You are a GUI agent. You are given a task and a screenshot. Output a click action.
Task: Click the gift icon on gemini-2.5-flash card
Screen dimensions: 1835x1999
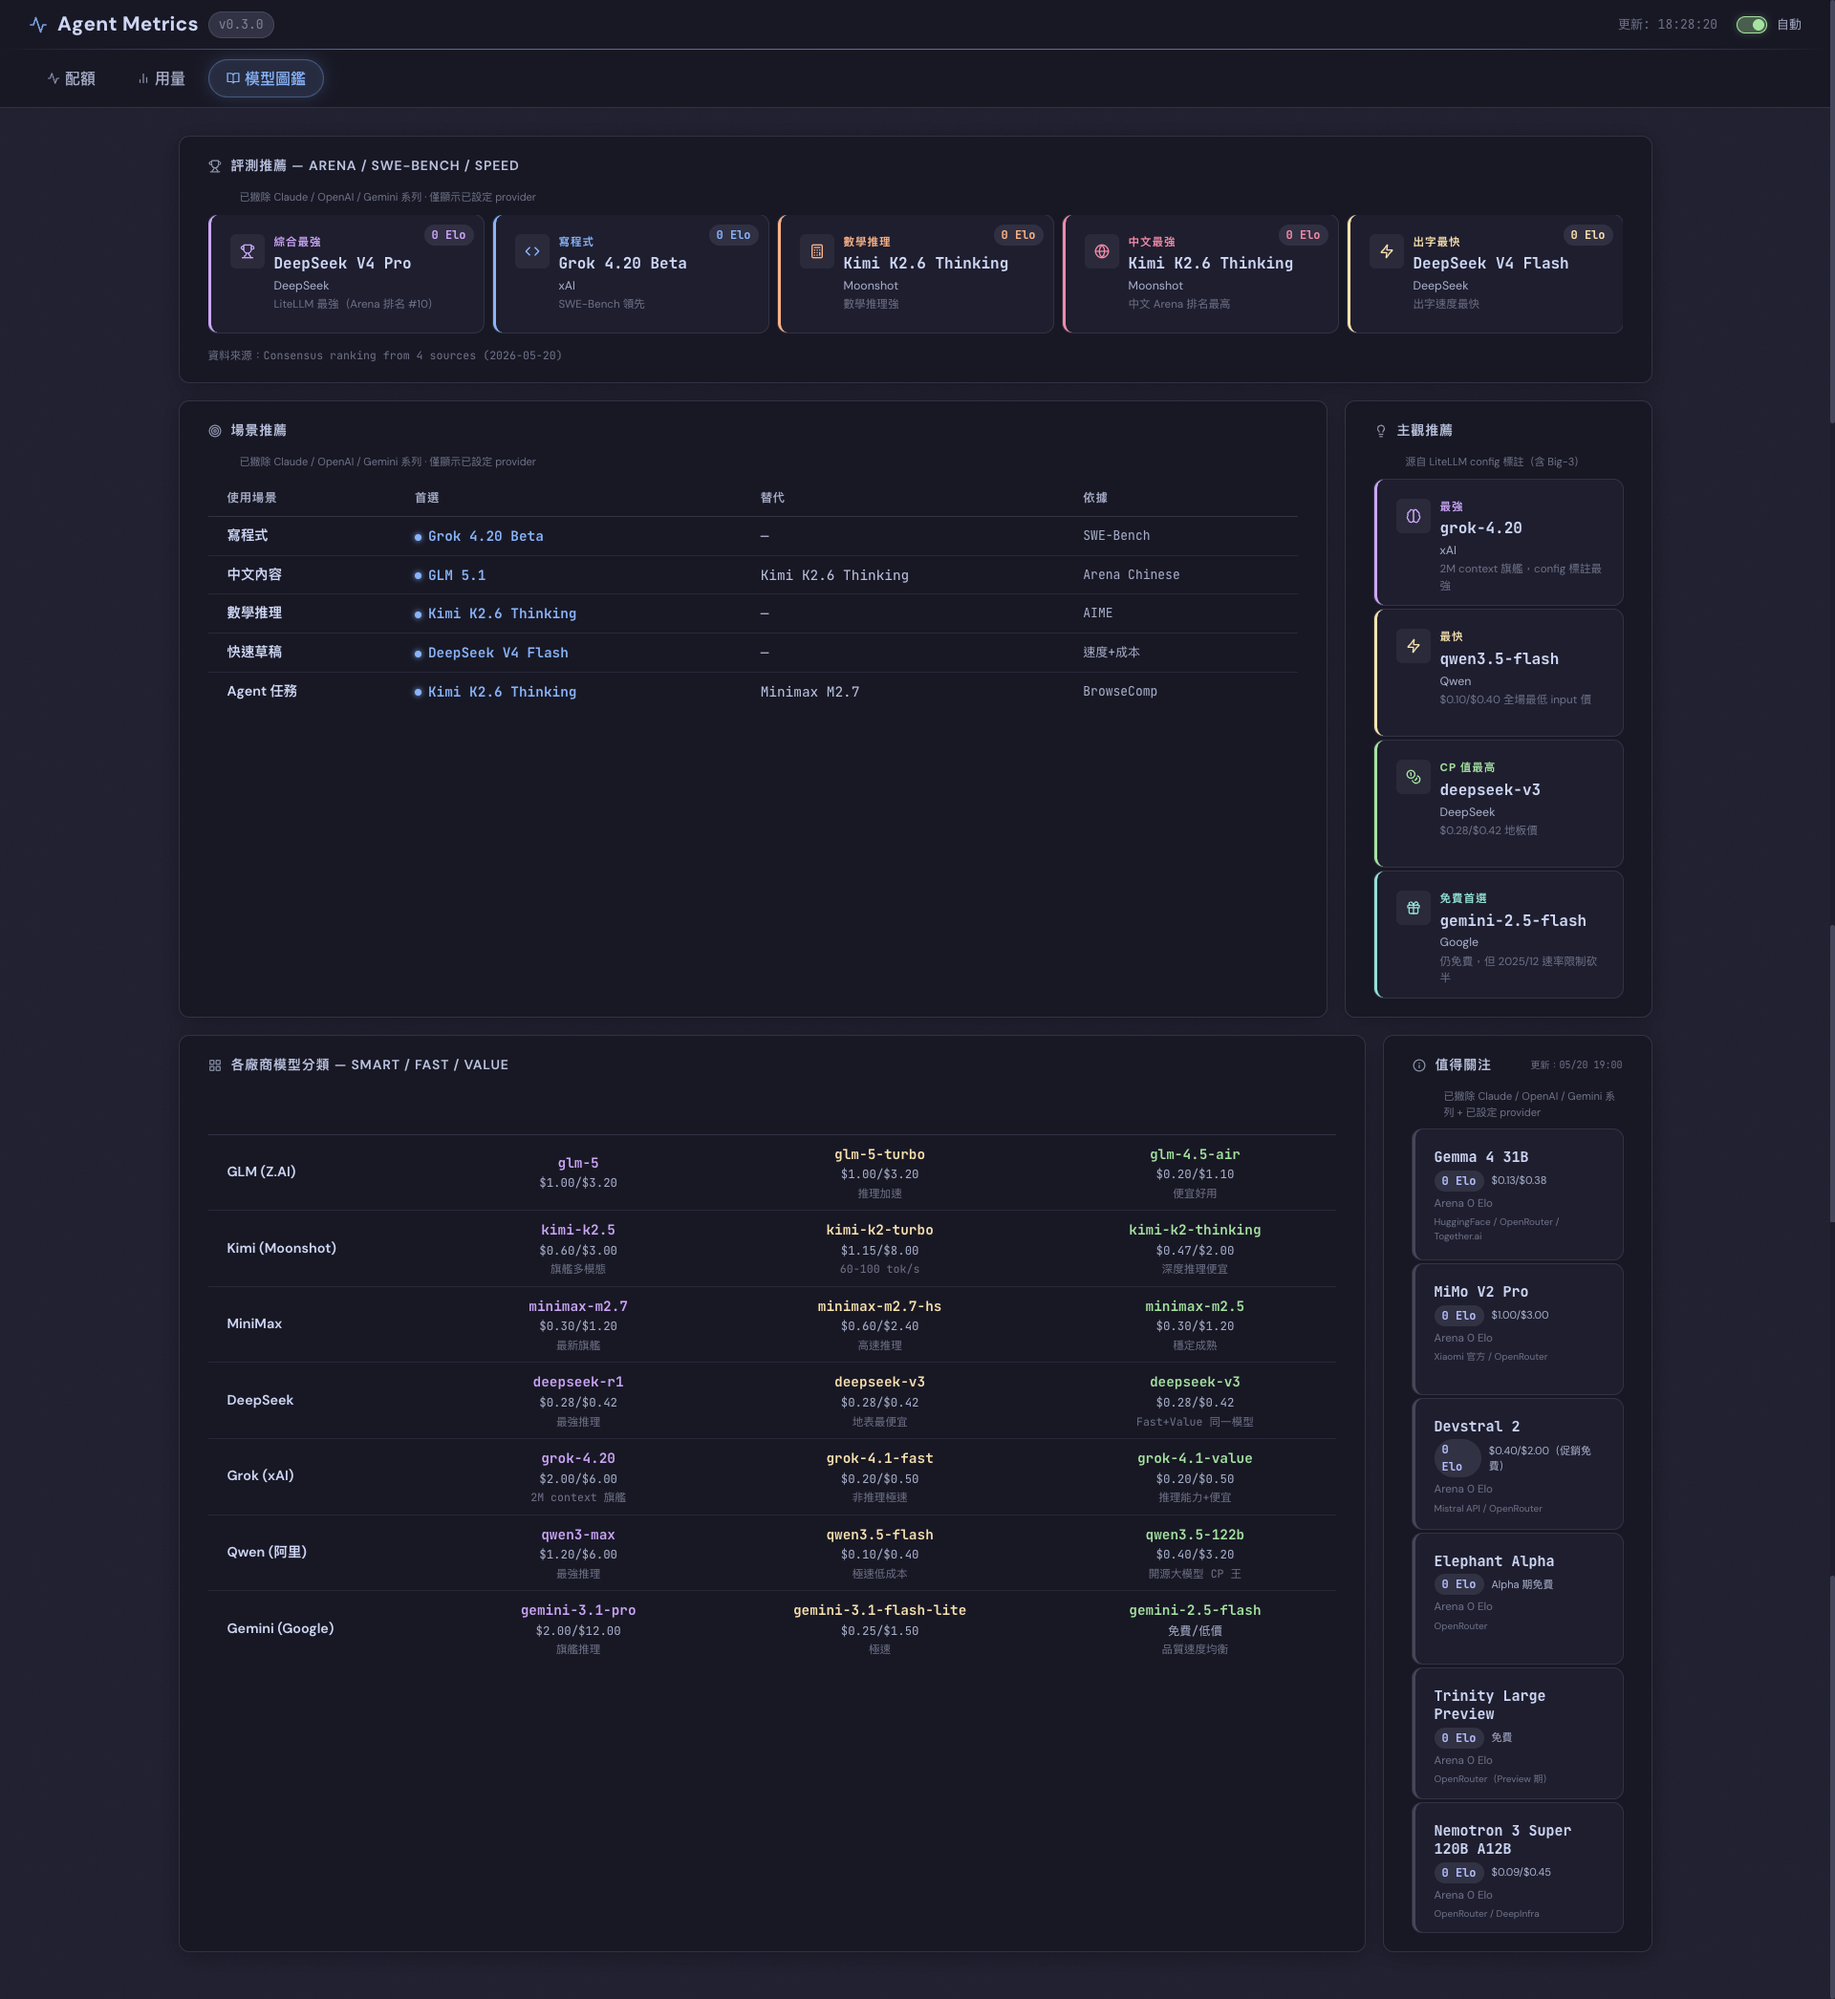1413,908
